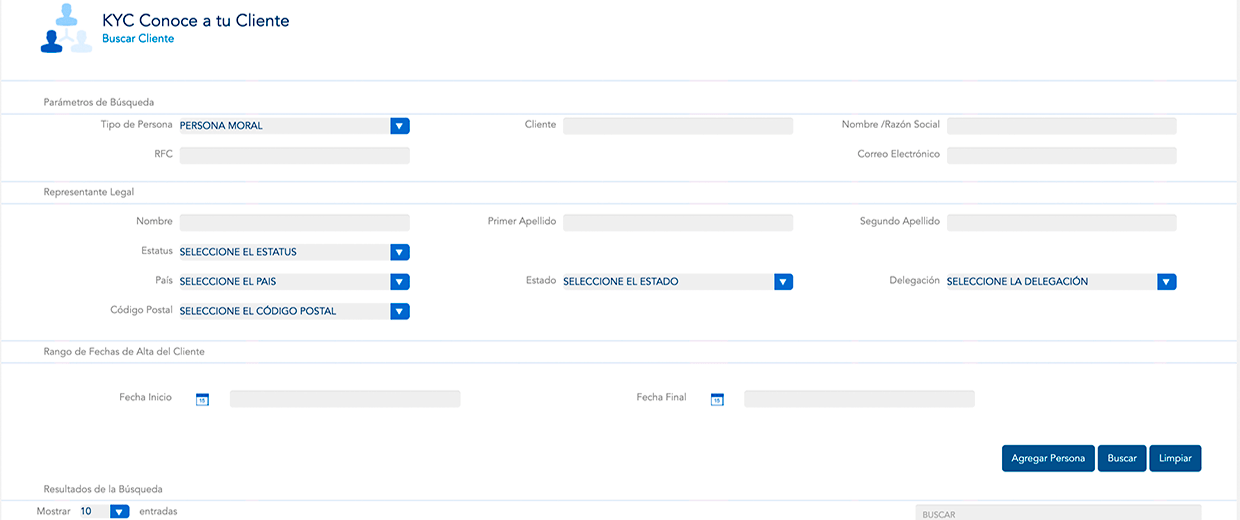
Task: Open the Fecha Inicio calendar picker
Action: click(x=202, y=399)
